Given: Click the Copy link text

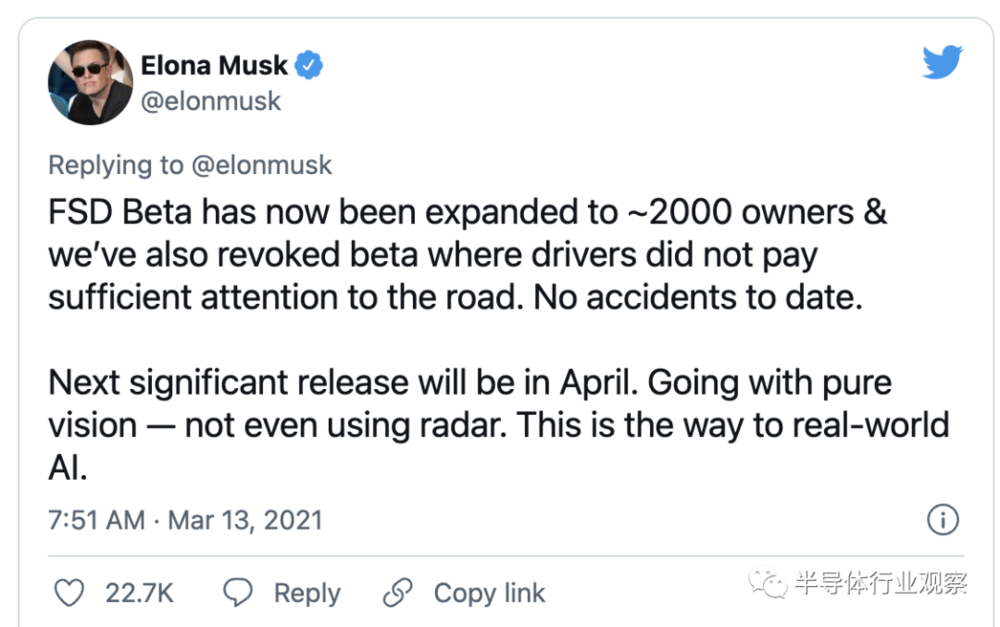Looking at the screenshot, I should tap(489, 593).
